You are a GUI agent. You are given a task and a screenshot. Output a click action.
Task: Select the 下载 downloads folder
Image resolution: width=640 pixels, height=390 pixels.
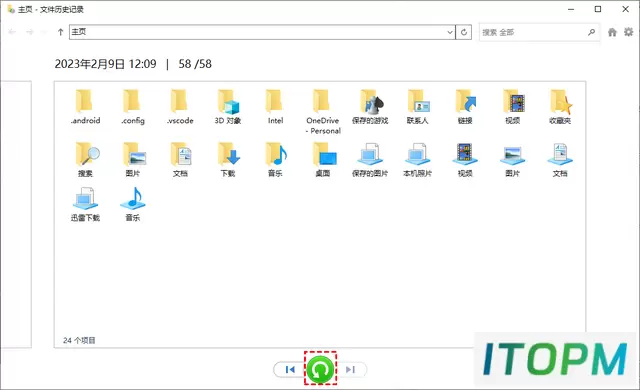[x=228, y=160]
